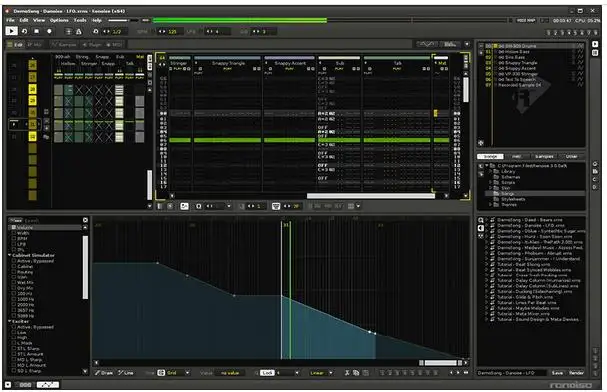
Task: Check the Cabinet parameter checkbox
Action: [x=14, y=266]
